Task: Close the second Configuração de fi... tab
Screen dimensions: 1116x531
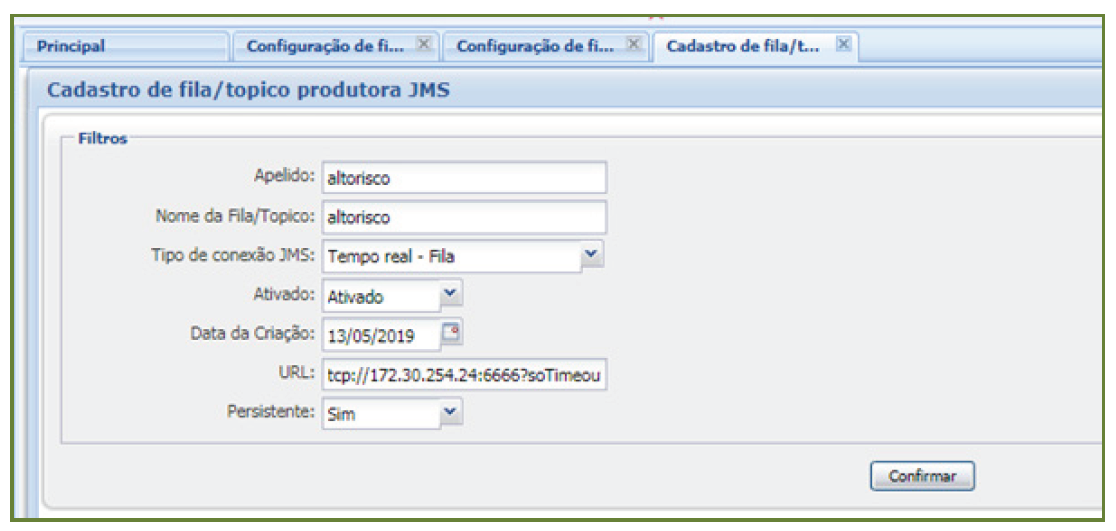Action: (633, 45)
